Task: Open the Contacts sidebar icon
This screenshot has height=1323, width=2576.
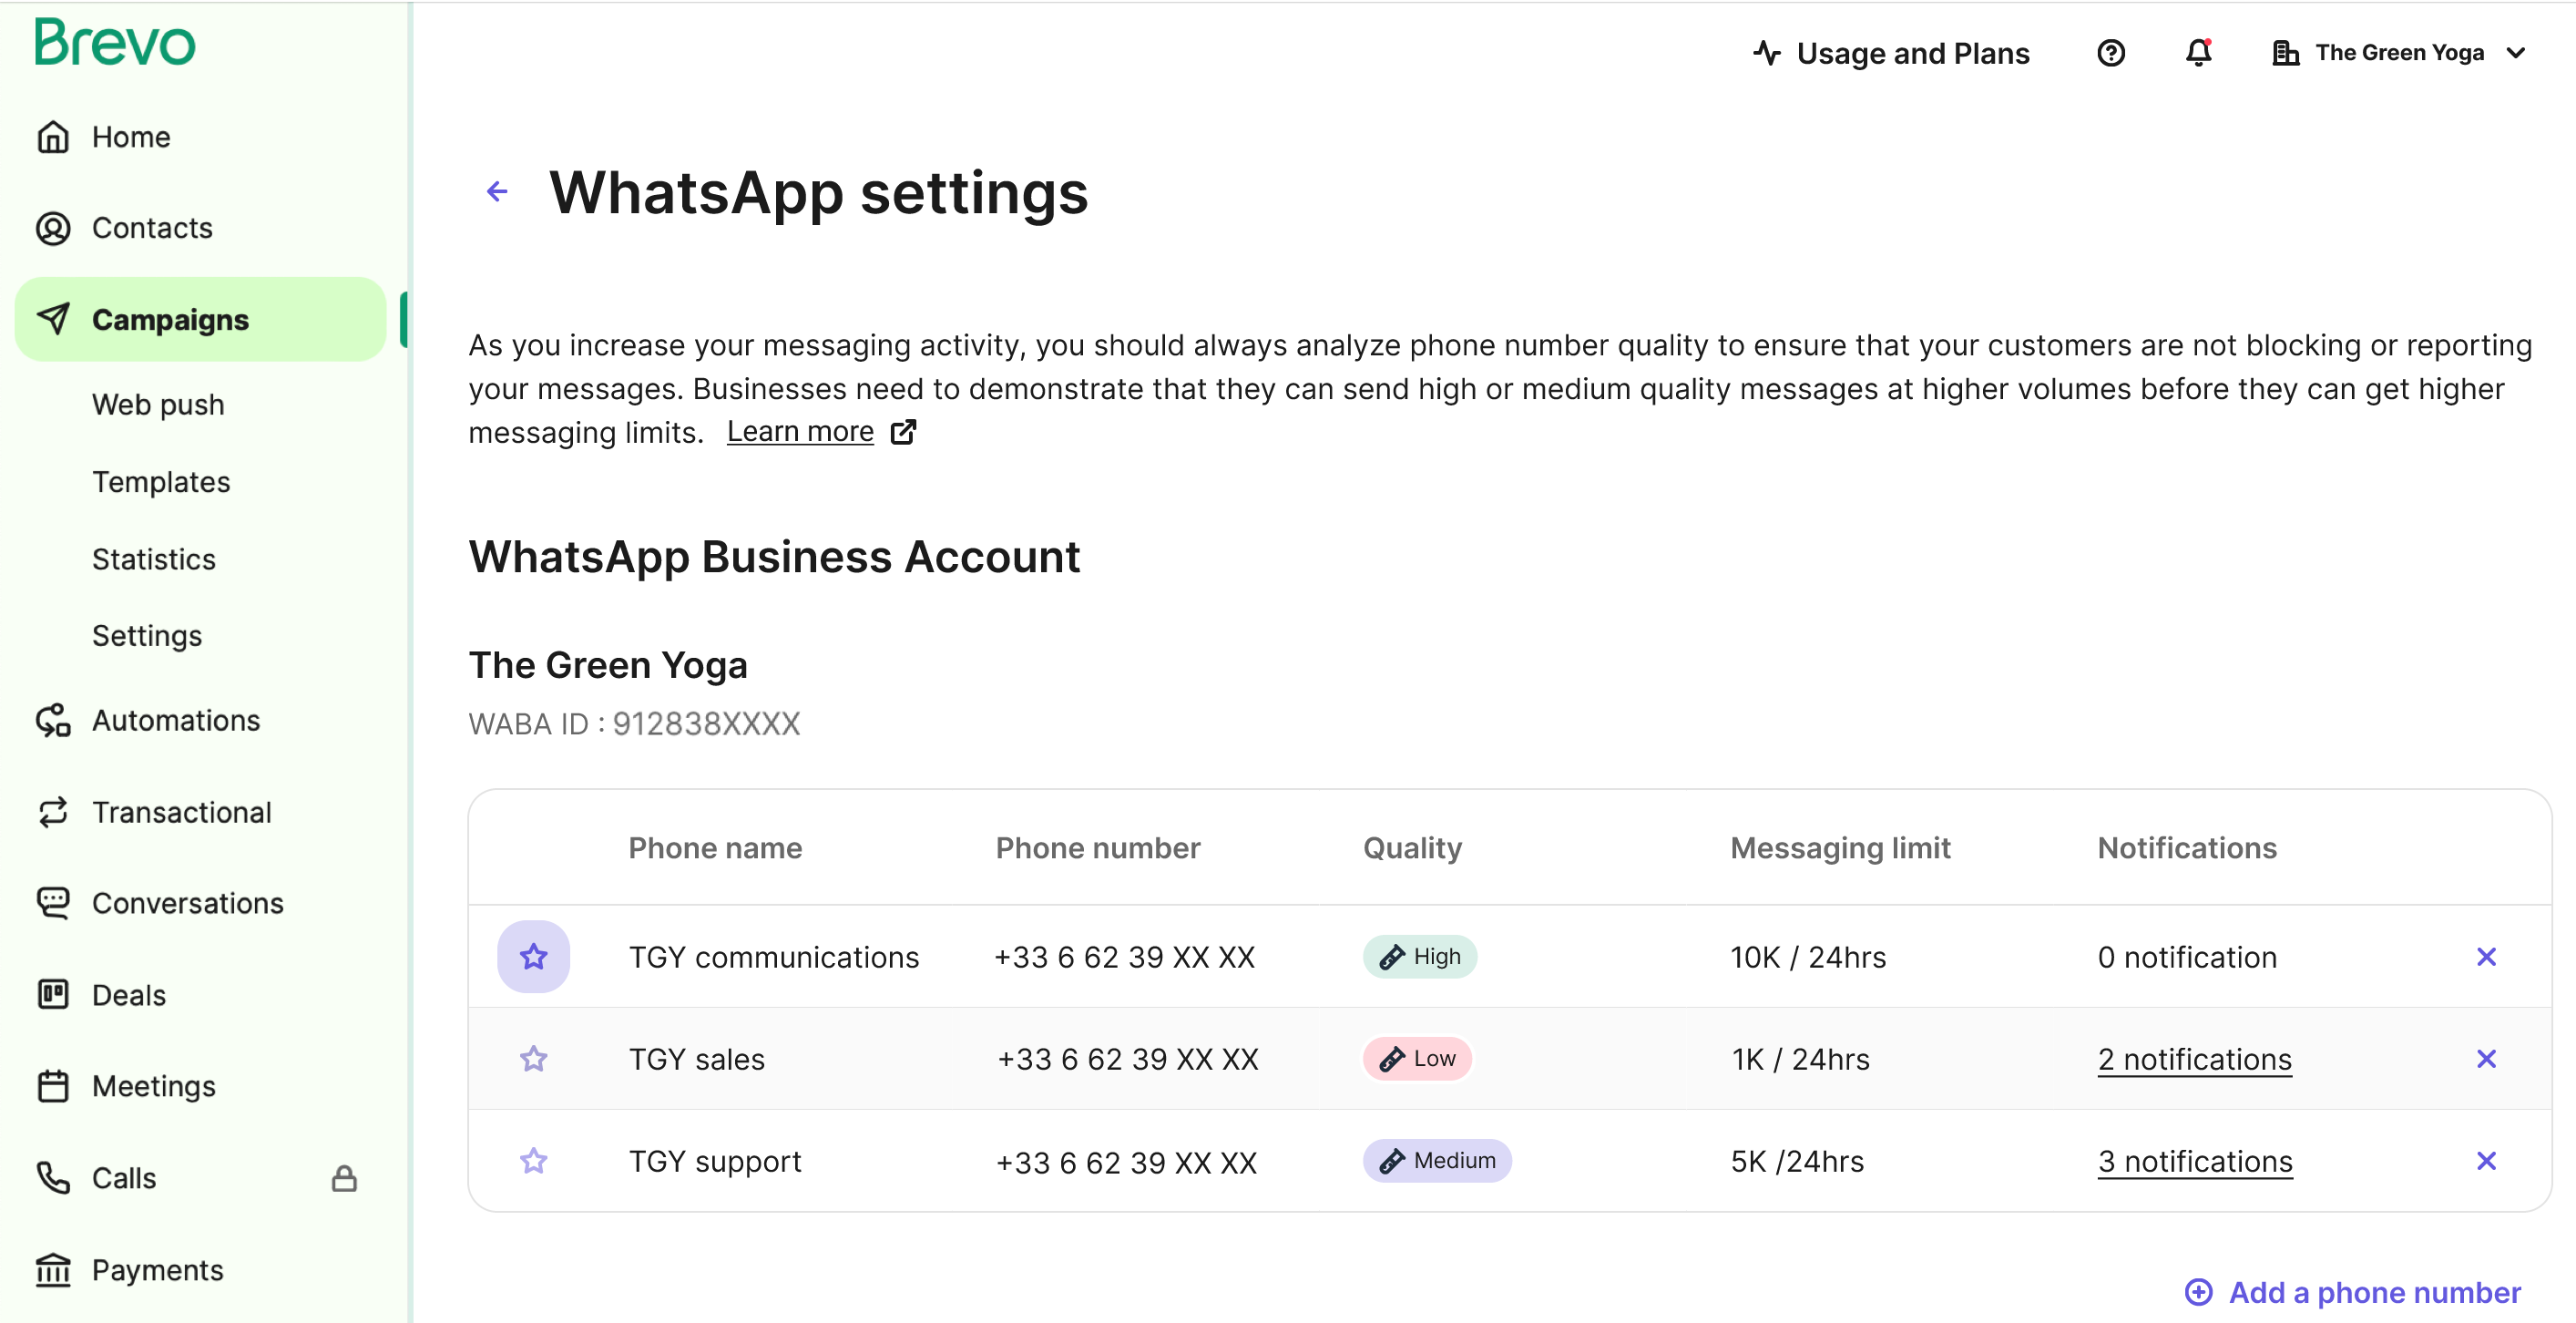Action: (53, 228)
